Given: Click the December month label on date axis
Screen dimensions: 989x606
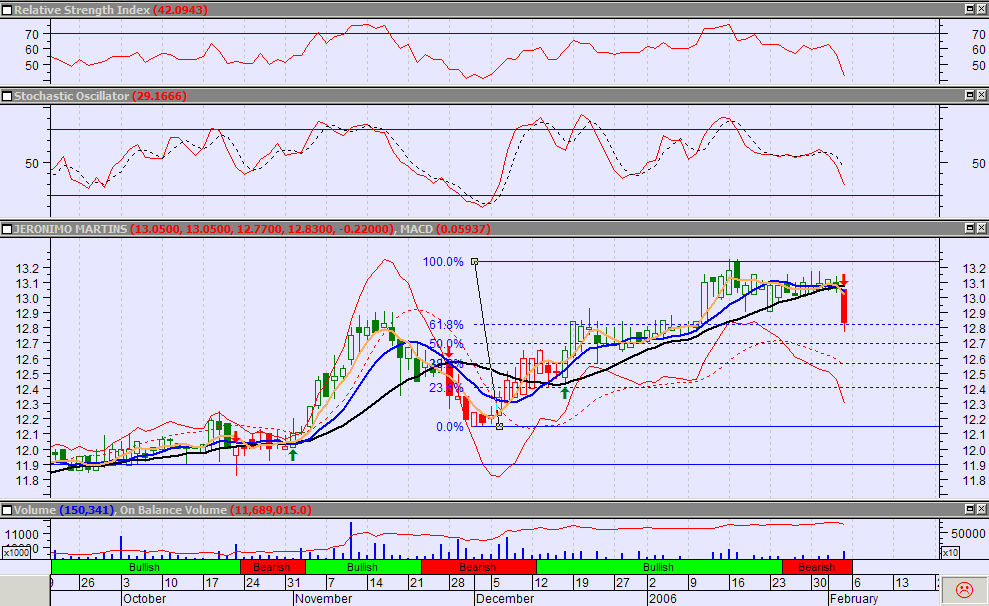Looking at the screenshot, I should (505, 598).
